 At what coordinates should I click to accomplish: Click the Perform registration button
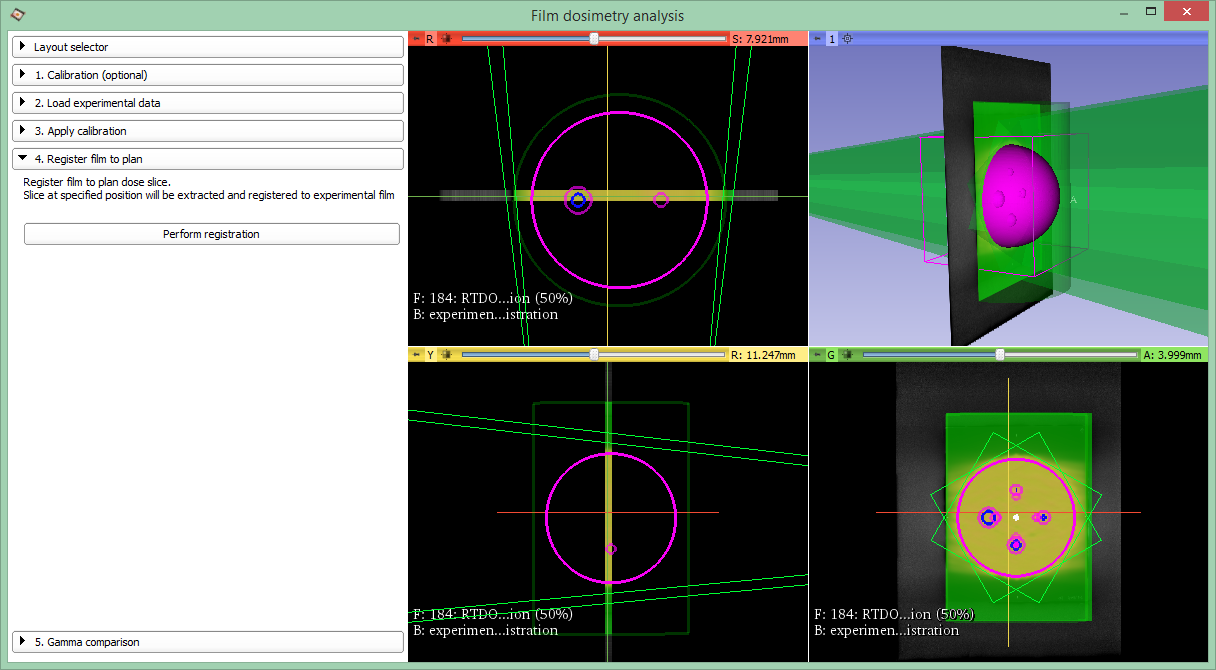click(211, 234)
